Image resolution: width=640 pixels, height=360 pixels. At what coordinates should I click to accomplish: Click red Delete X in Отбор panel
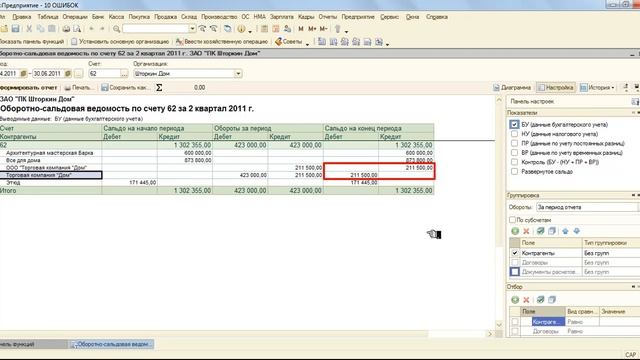tap(527, 300)
